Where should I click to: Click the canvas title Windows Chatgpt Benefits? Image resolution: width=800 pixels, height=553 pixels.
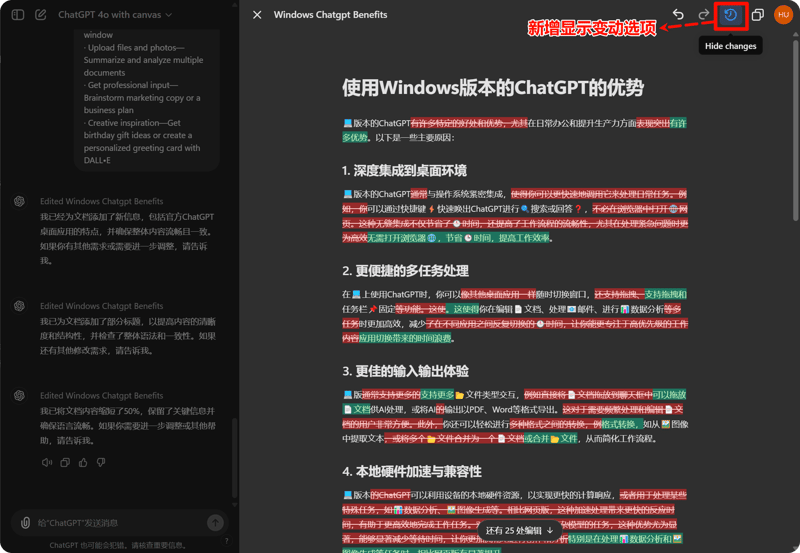coord(330,15)
